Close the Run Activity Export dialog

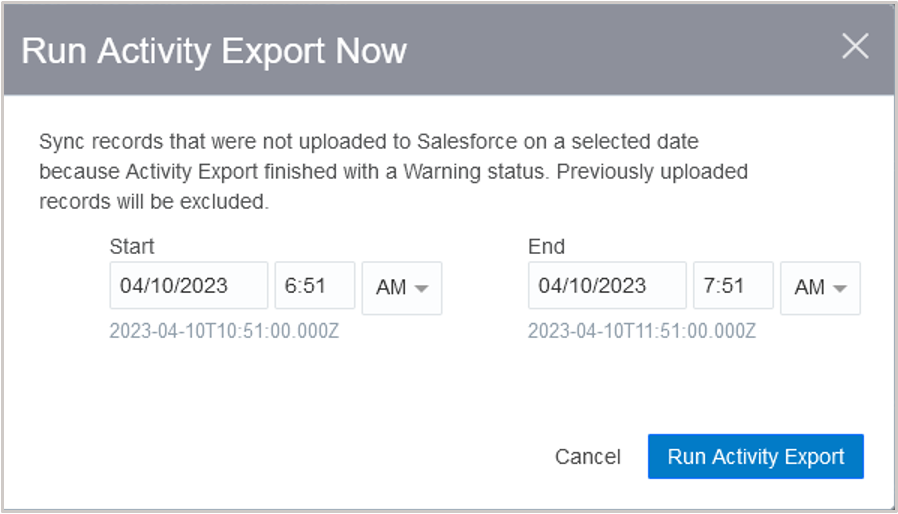(x=855, y=47)
